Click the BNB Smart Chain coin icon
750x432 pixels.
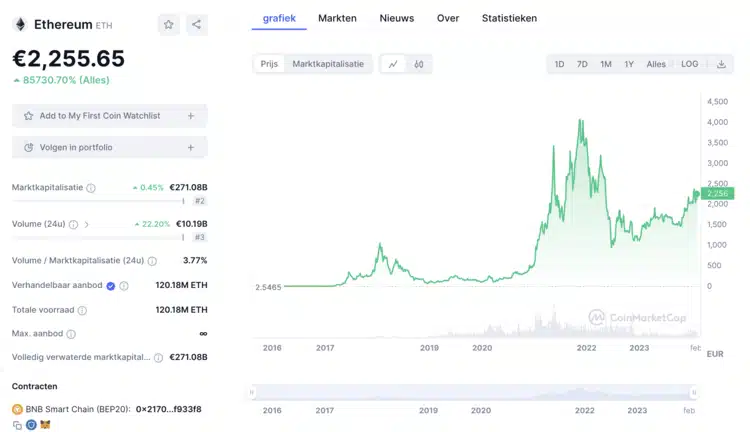pyautogui.click(x=17, y=409)
